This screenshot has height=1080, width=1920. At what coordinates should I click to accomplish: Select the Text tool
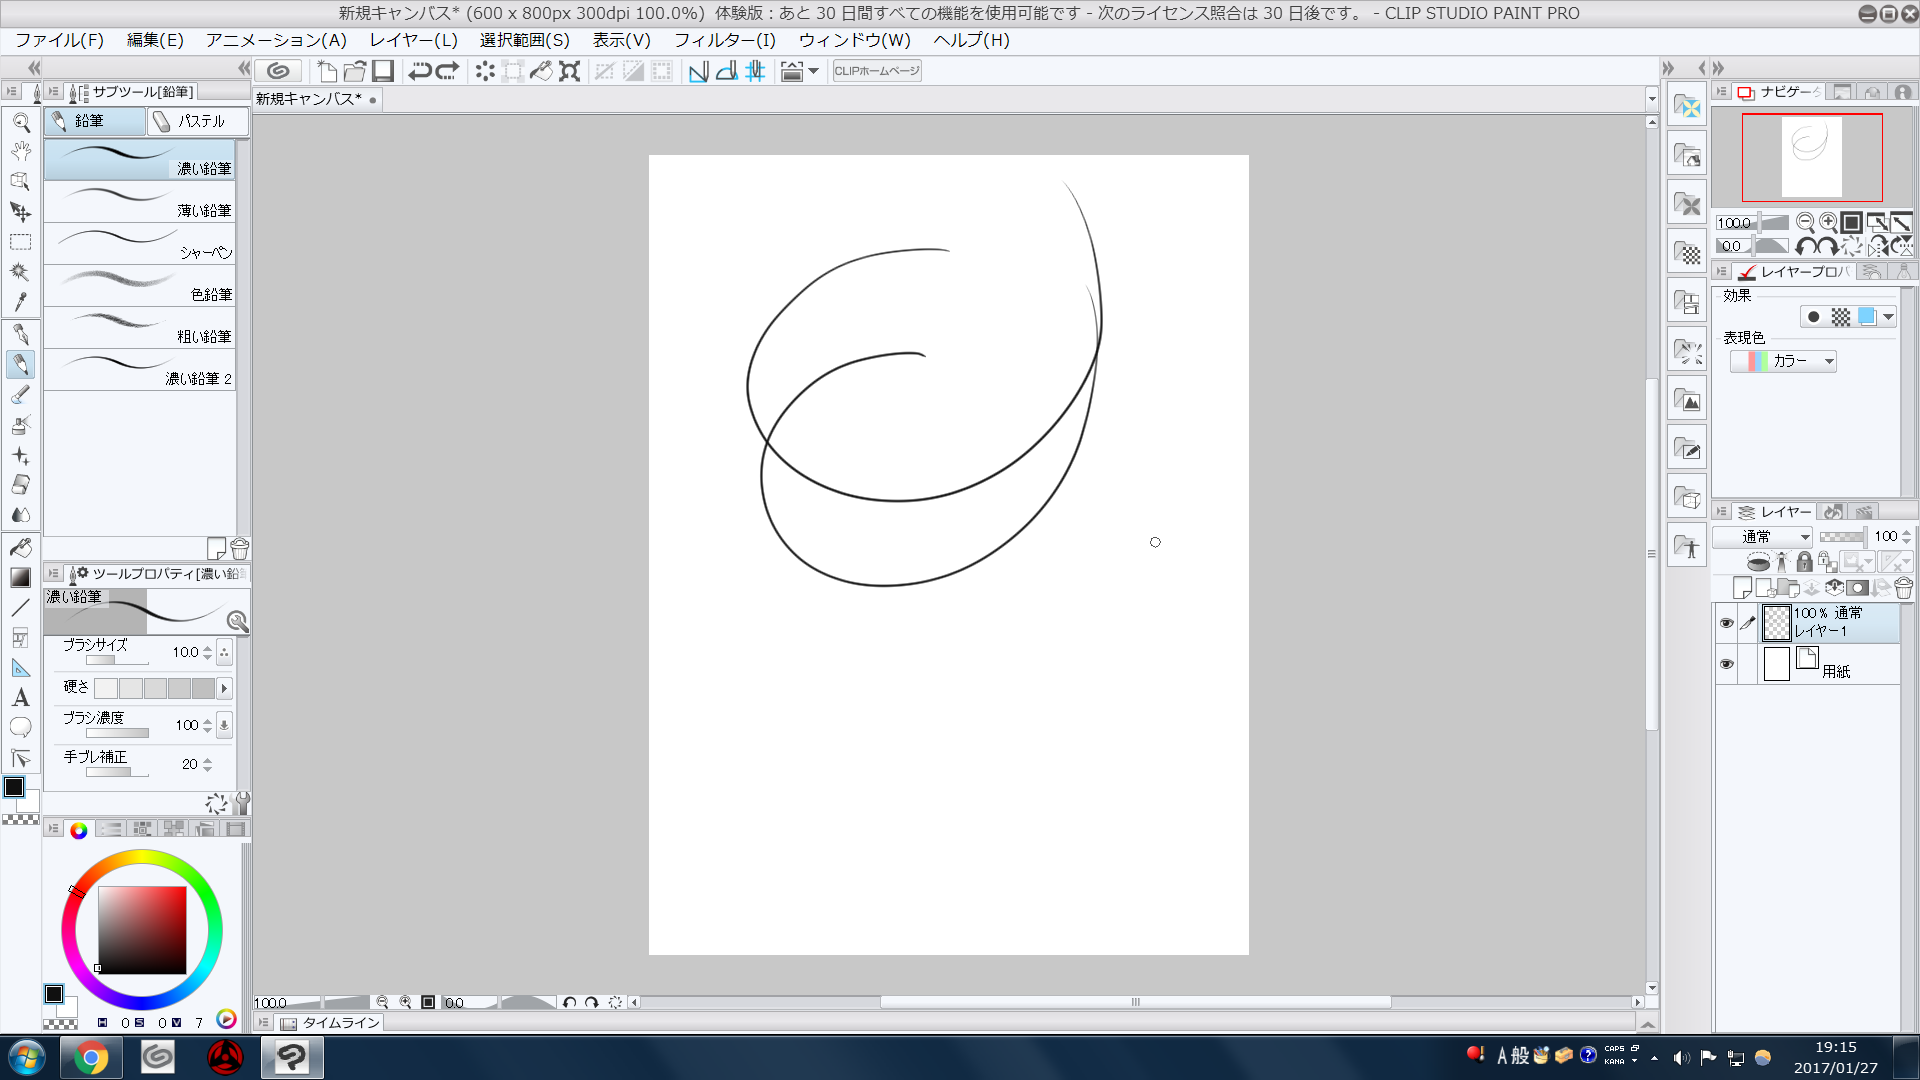tap(20, 698)
